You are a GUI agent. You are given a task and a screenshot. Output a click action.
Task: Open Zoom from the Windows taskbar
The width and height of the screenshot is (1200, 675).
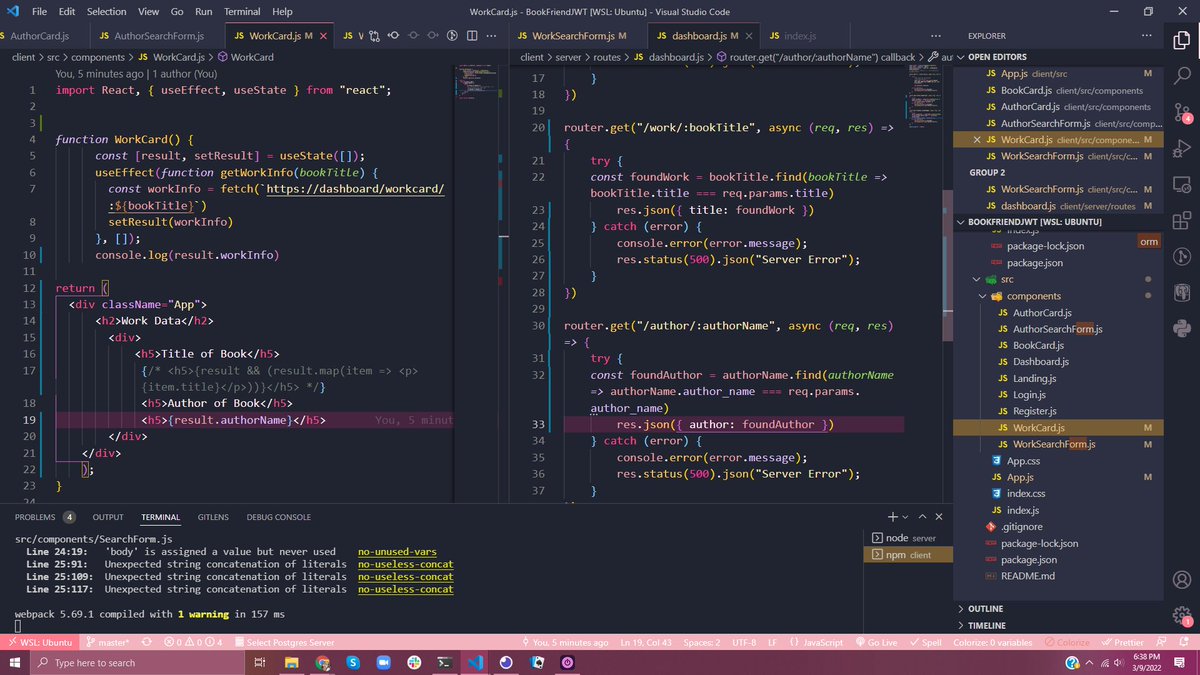point(383,662)
